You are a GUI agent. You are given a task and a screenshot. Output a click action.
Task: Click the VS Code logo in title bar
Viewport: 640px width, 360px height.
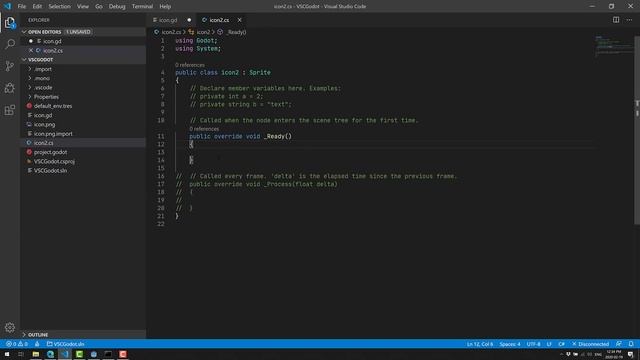7,6
